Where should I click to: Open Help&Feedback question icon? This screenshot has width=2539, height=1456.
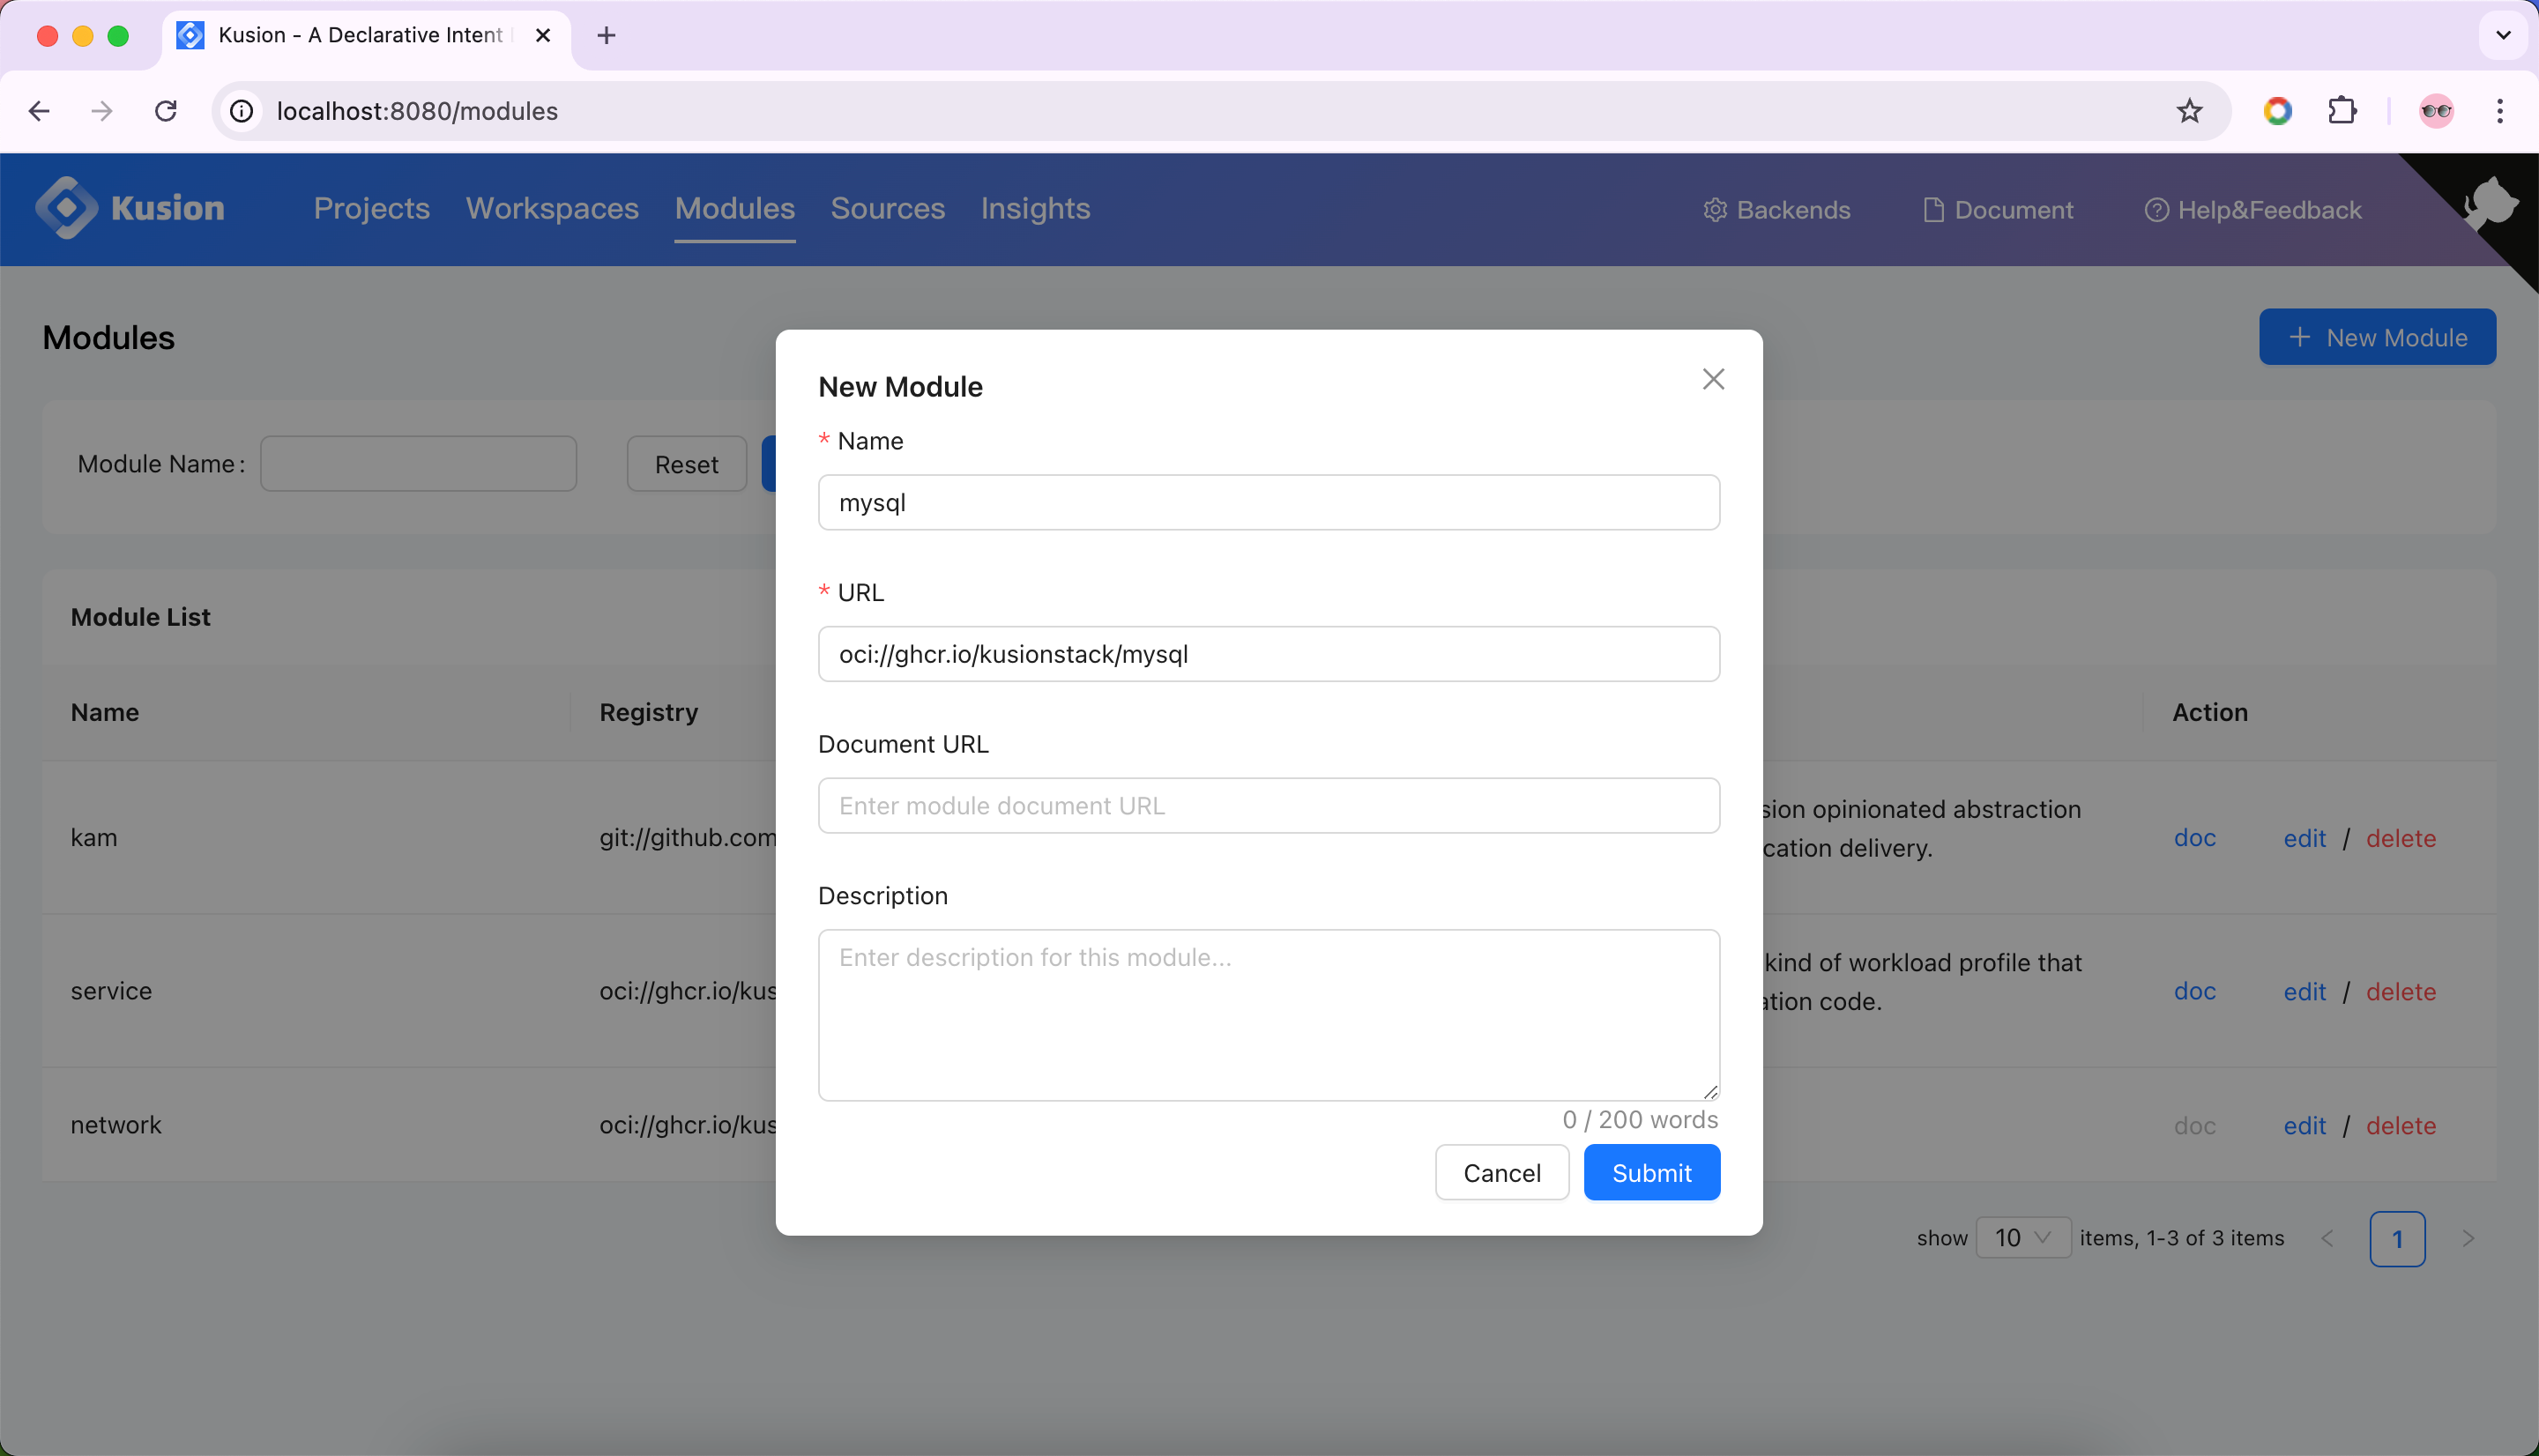pos(2156,210)
